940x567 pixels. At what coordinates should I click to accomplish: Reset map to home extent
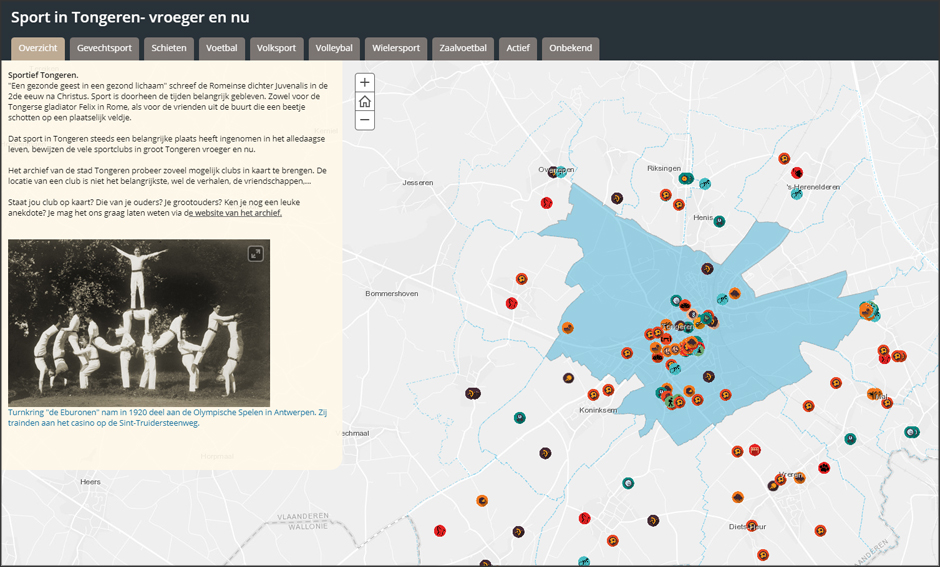tap(364, 101)
